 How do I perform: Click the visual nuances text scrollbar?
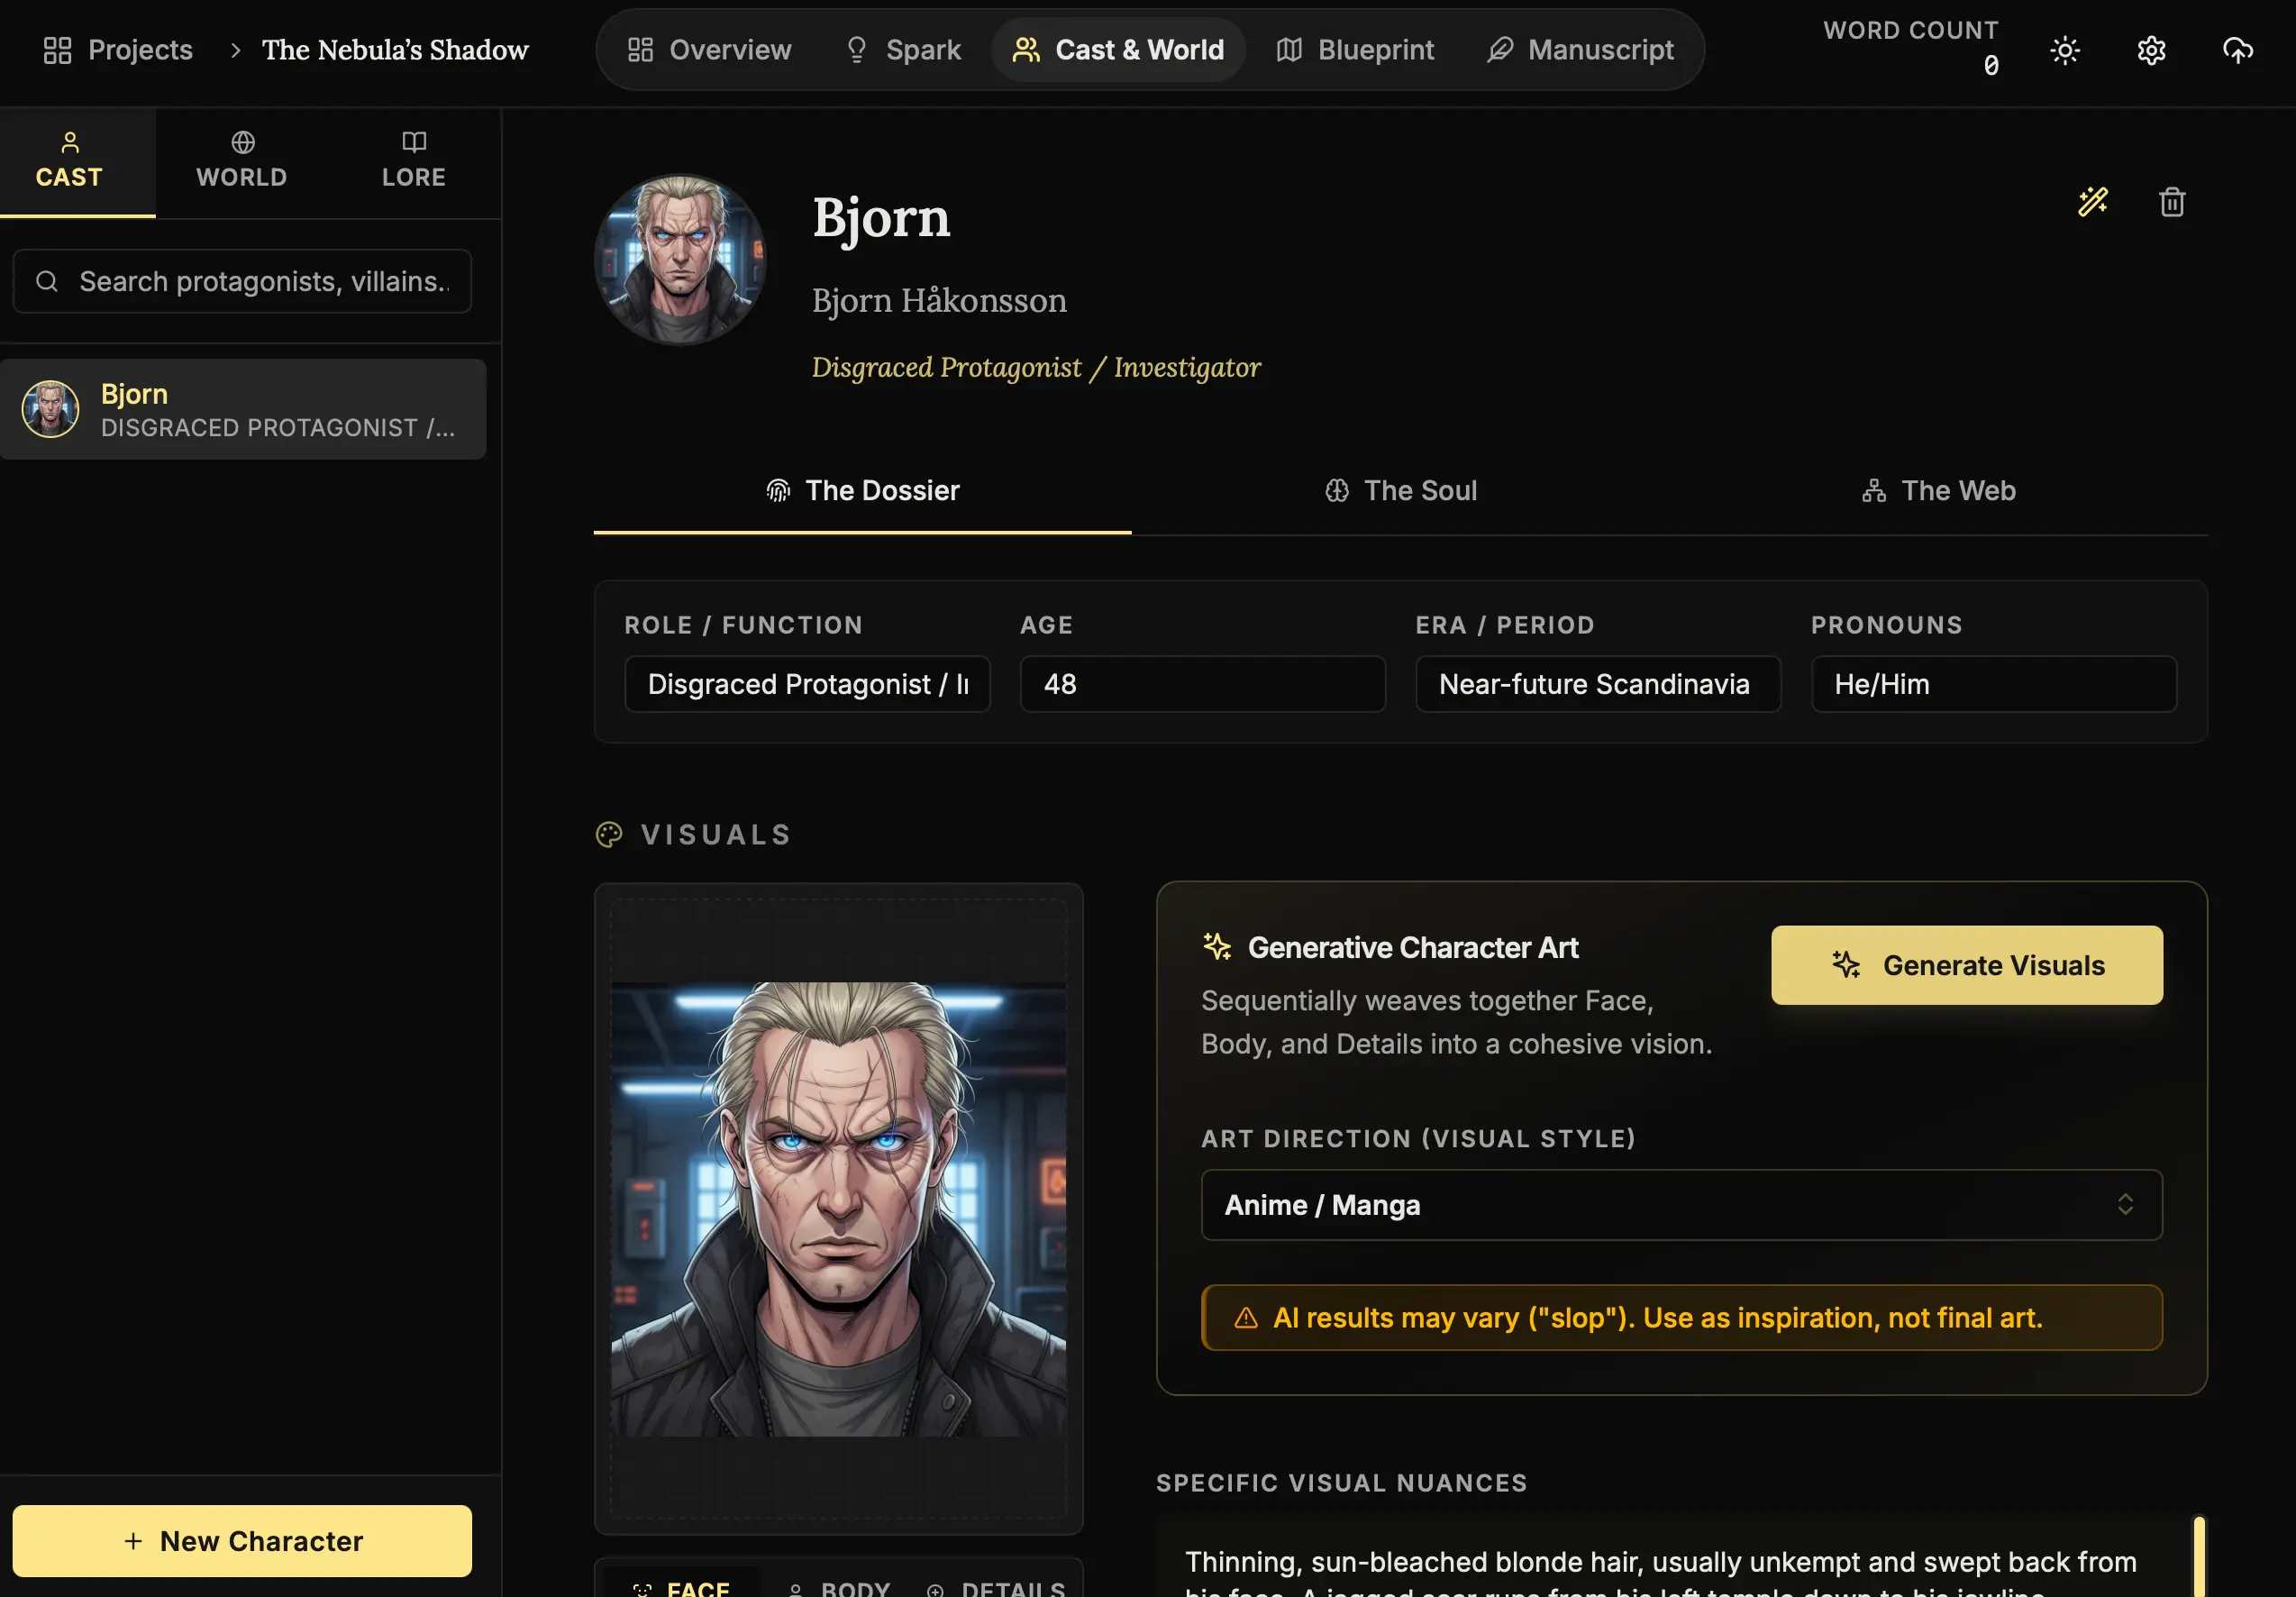coord(2198,1556)
